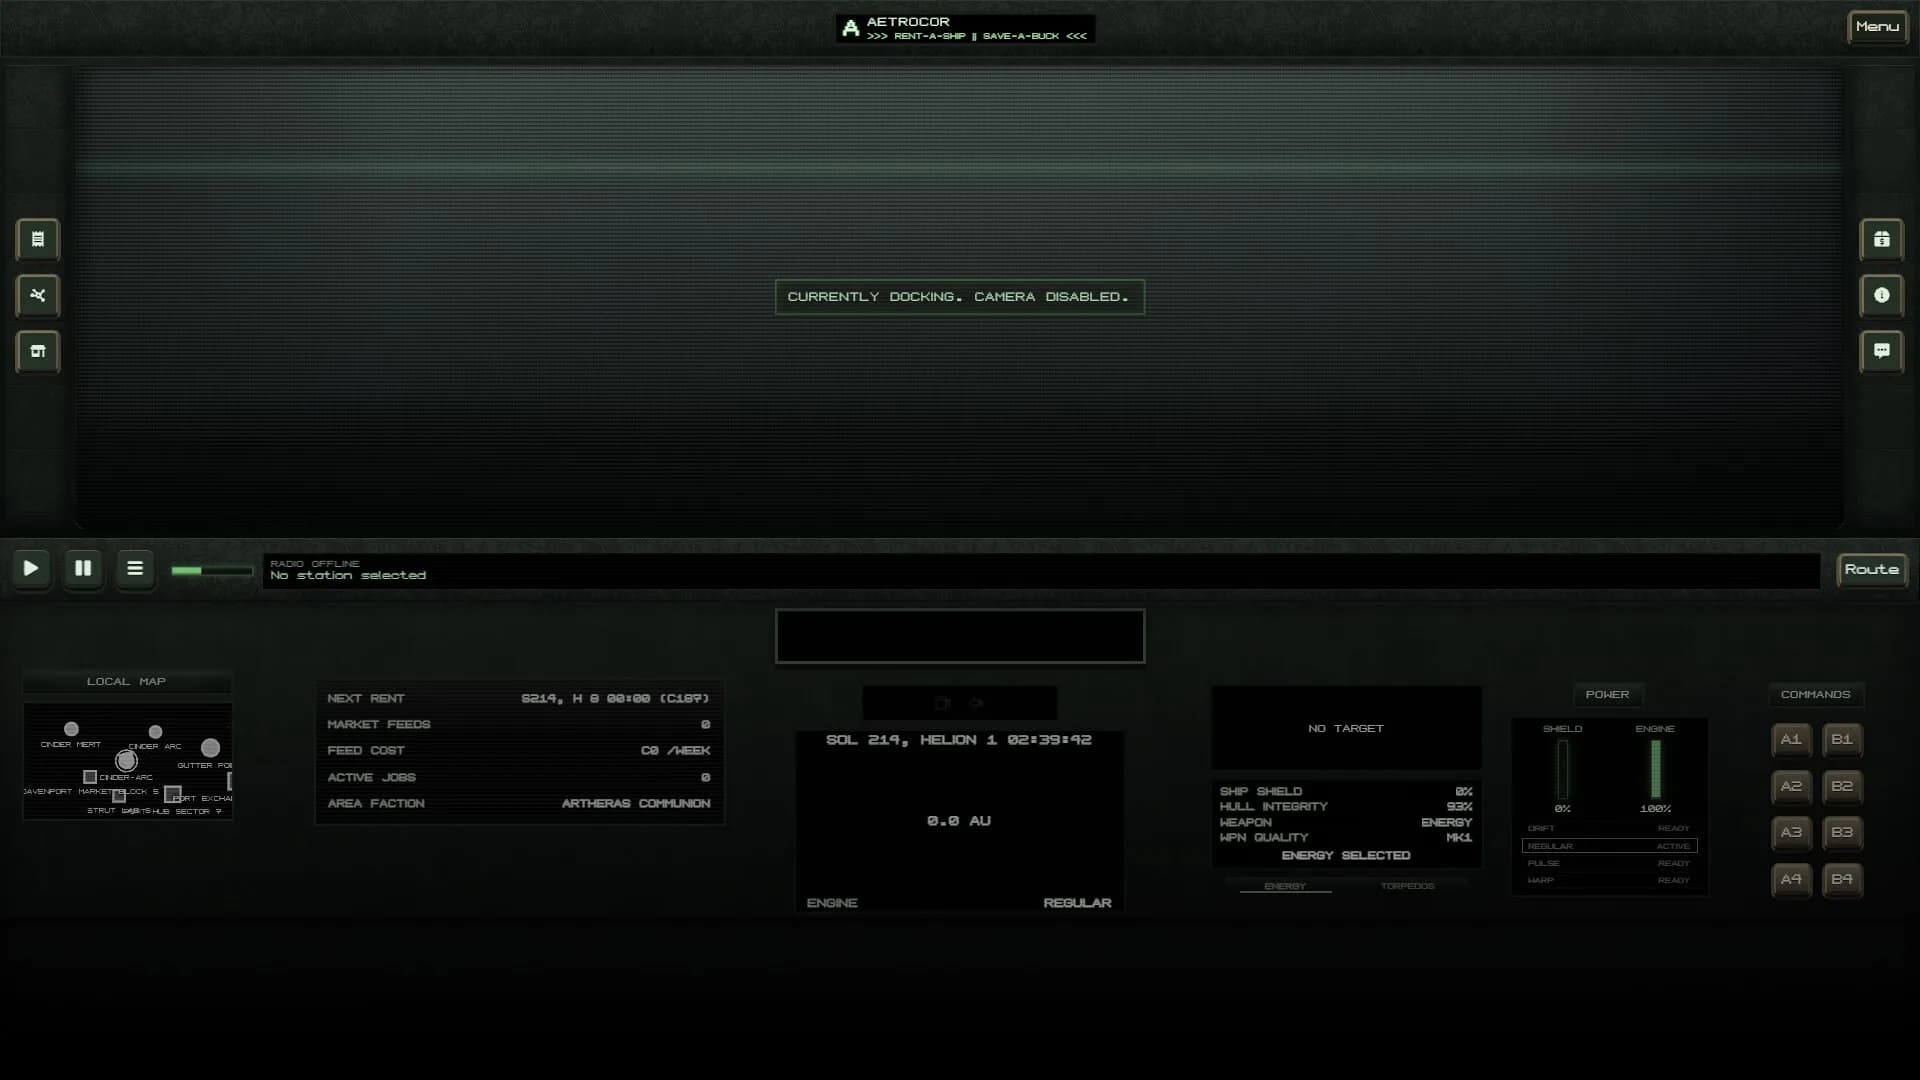The image size is (1920, 1080).
Task: Adjust the Shield power bar
Action: tap(1562, 769)
